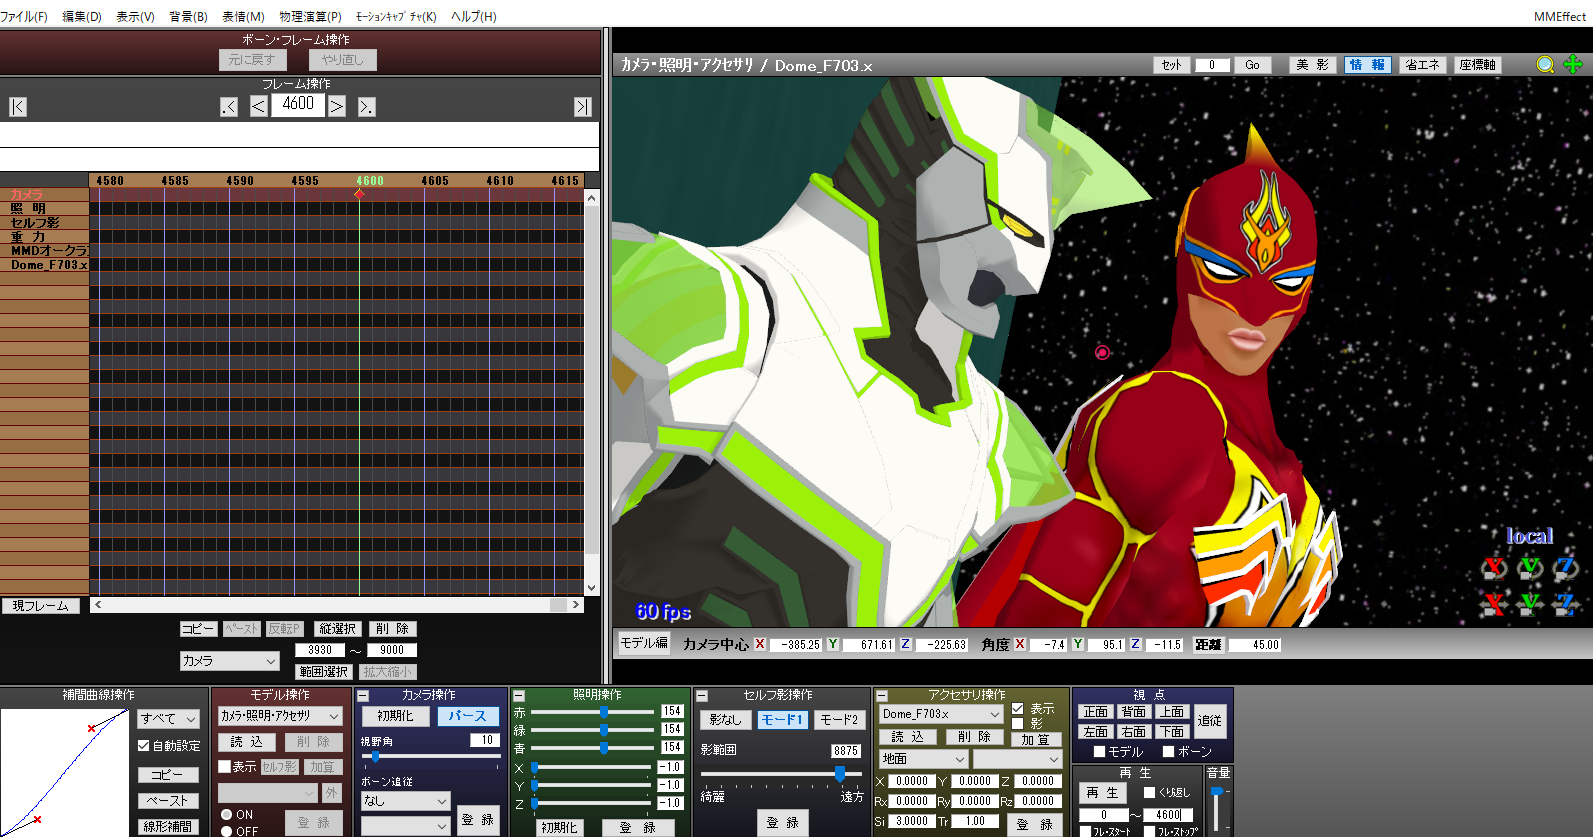
Task: Click the top red X rotation axis icon
Action: [x=1495, y=568]
